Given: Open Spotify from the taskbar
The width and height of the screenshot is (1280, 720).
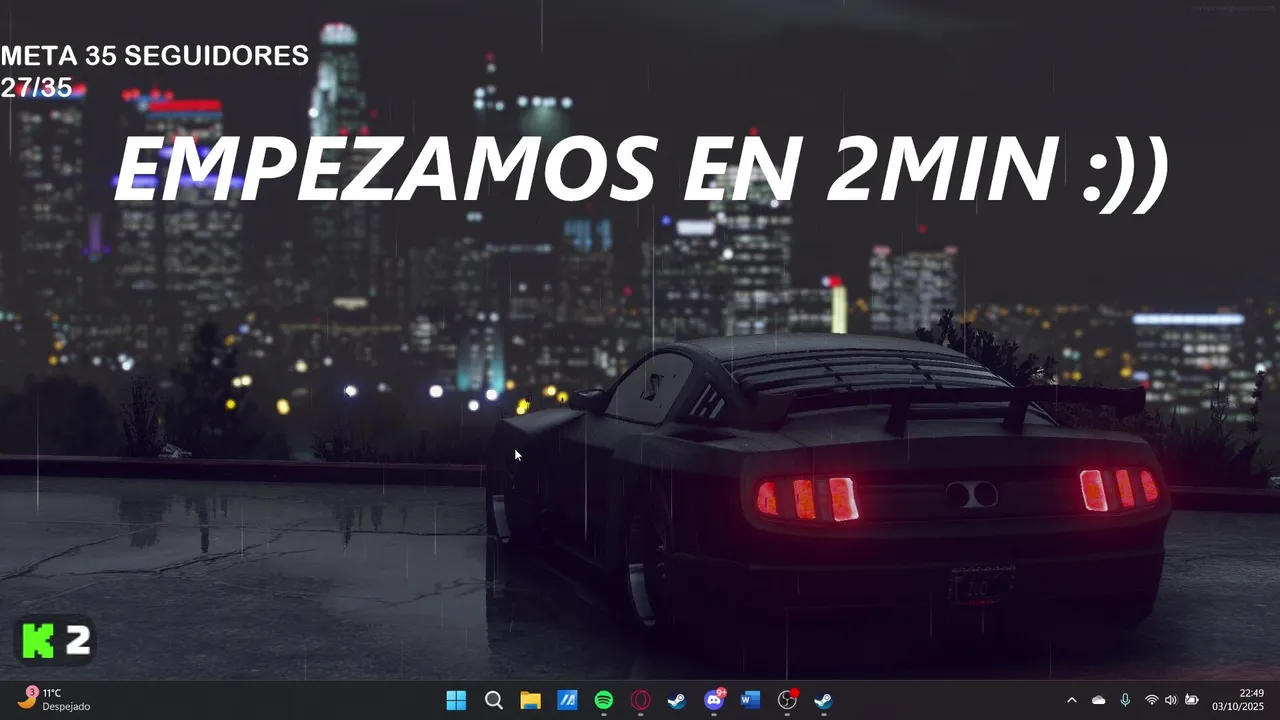Looking at the screenshot, I should (x=604, y=700).
